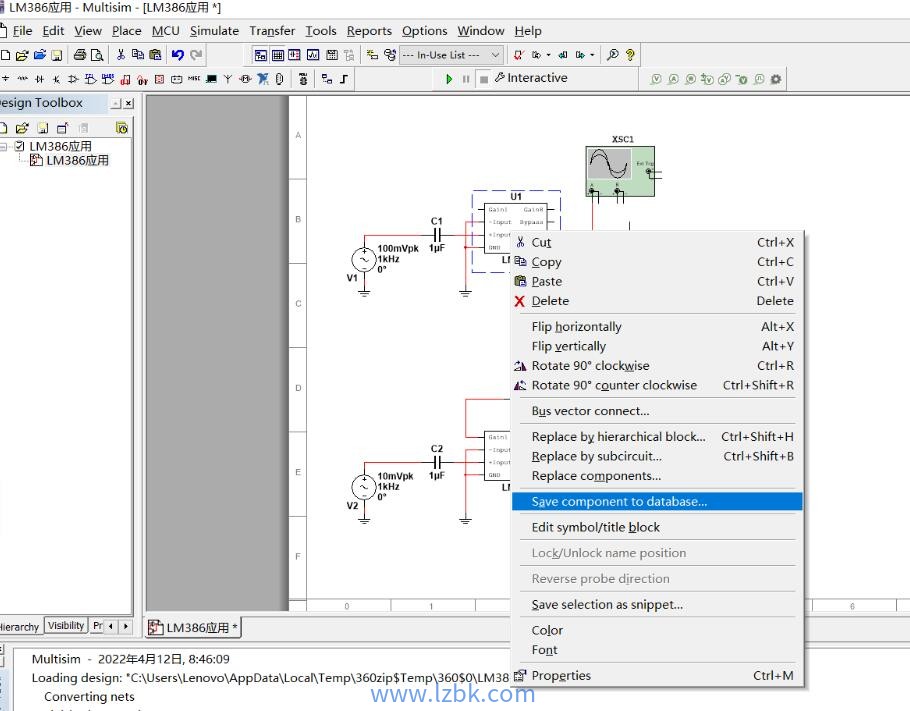Click the green Run simulation button
The image size is (910, 711).
click(449, 78)
